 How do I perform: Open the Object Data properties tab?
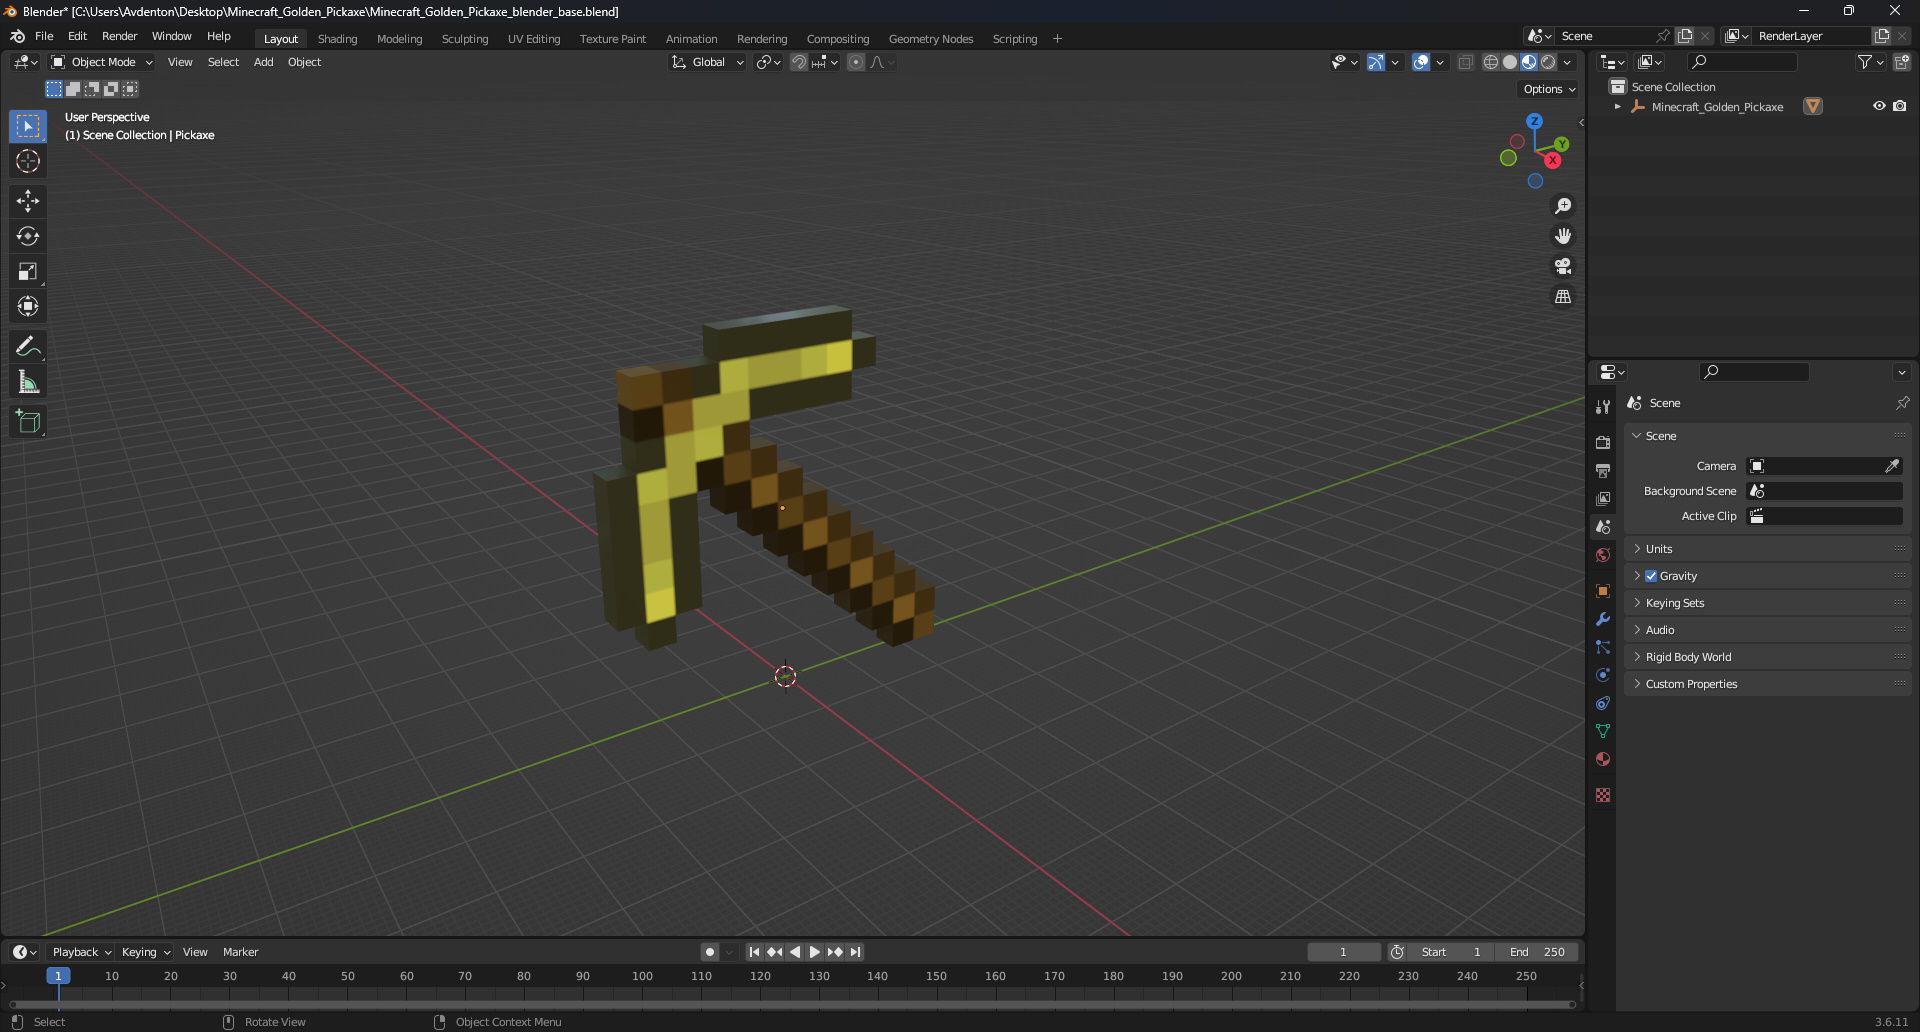pyautogui.click(x=1603, y=731)
